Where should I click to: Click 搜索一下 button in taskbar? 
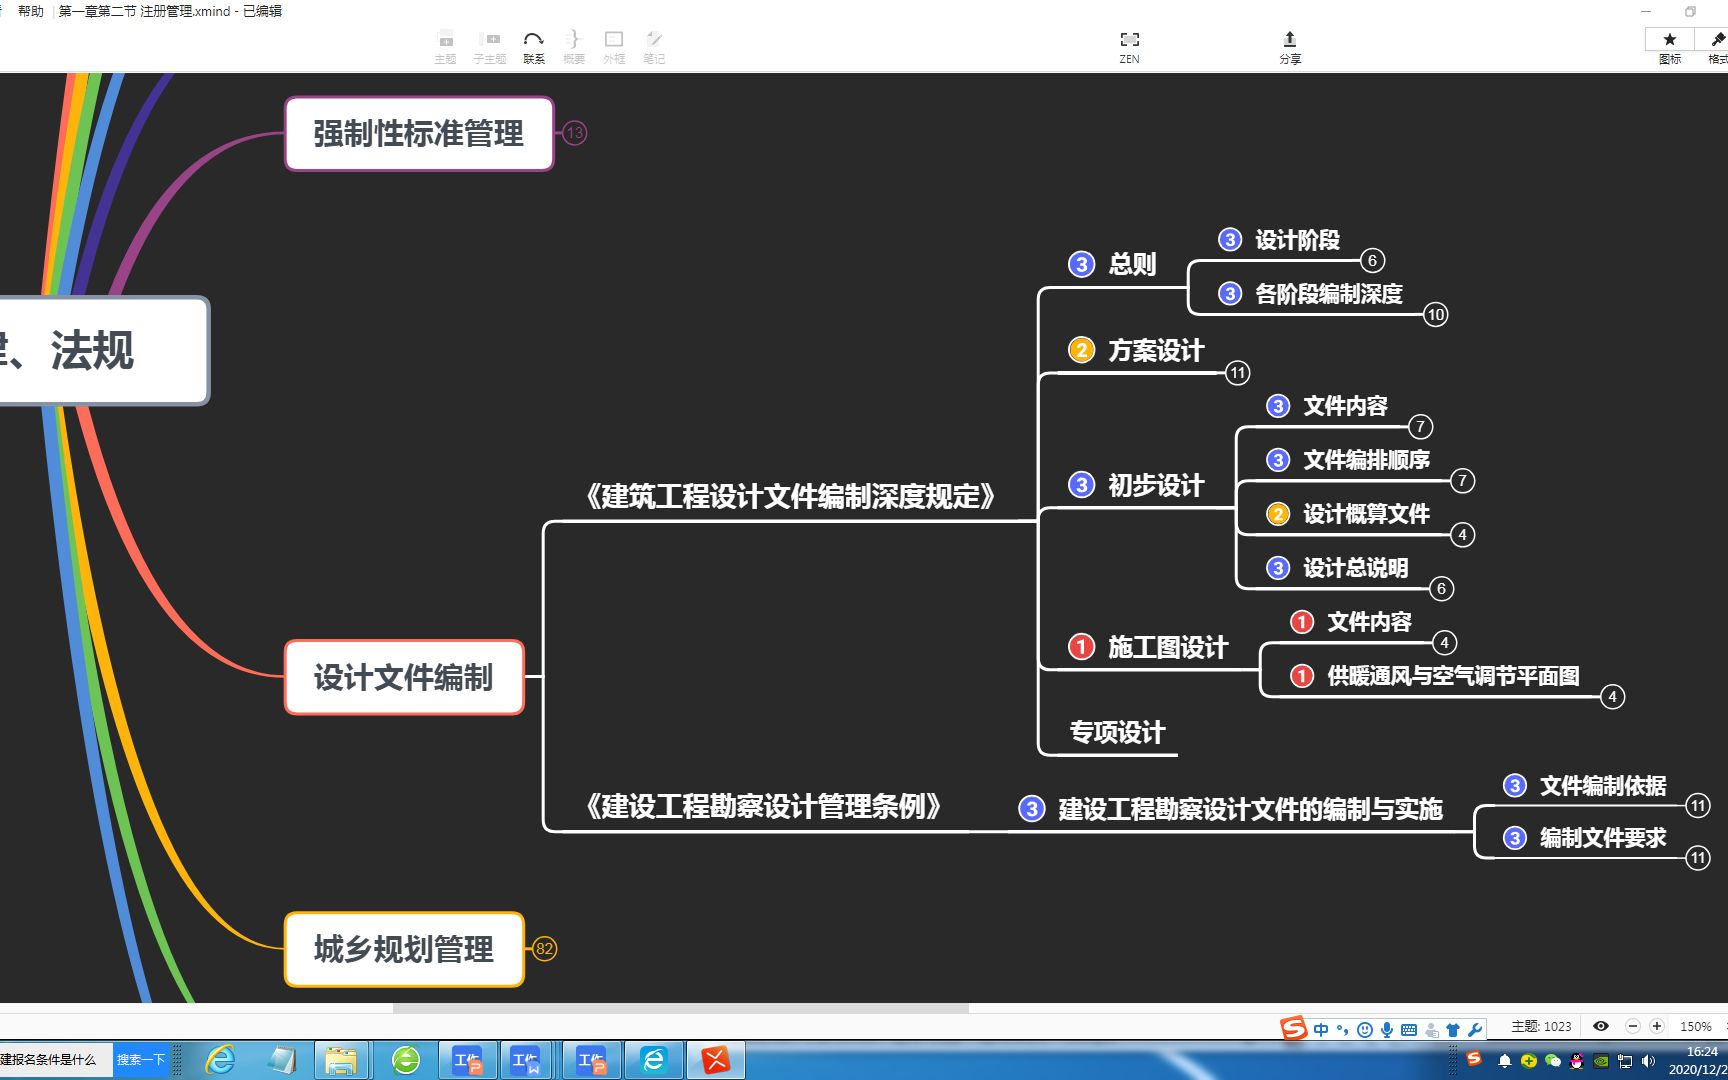[x=140, y=1060]
